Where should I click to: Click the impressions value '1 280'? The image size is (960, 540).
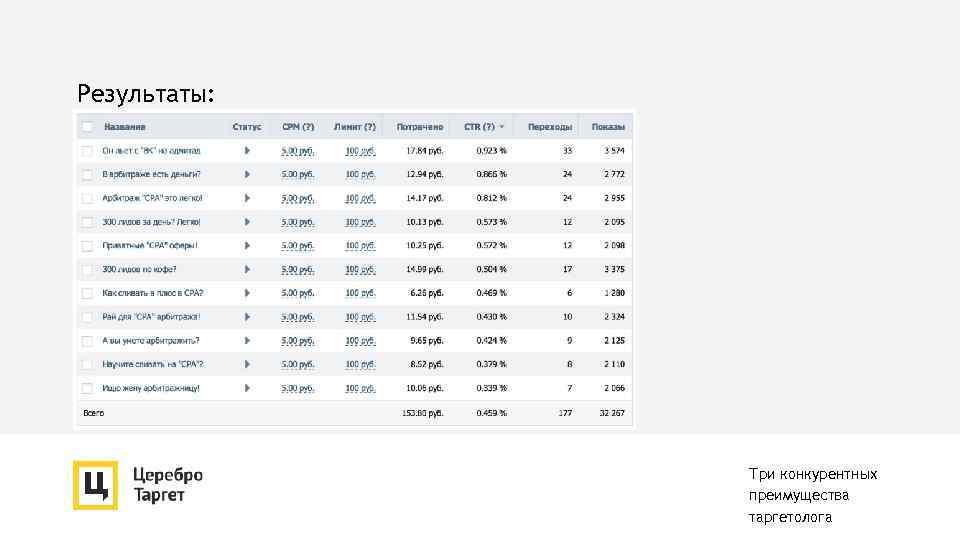pos(614,293)
